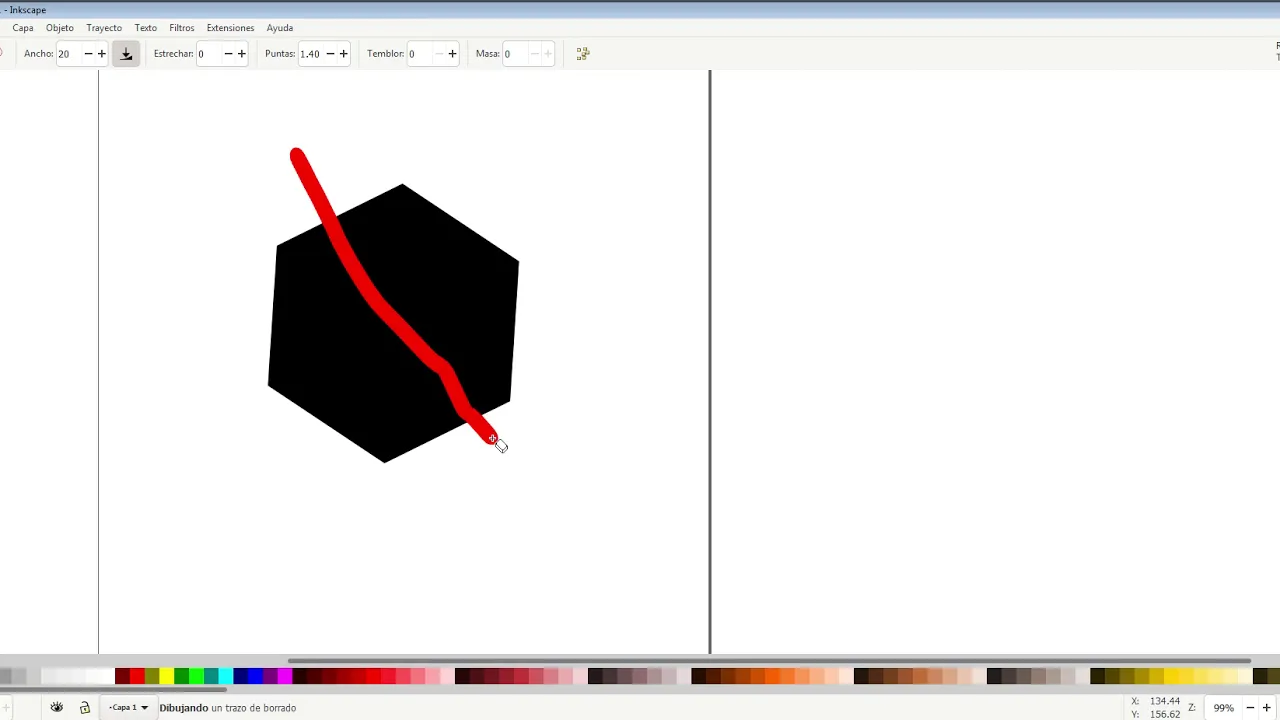Open the Ayuda menu
Viewport: 1280px width, 720px height.
280,28
